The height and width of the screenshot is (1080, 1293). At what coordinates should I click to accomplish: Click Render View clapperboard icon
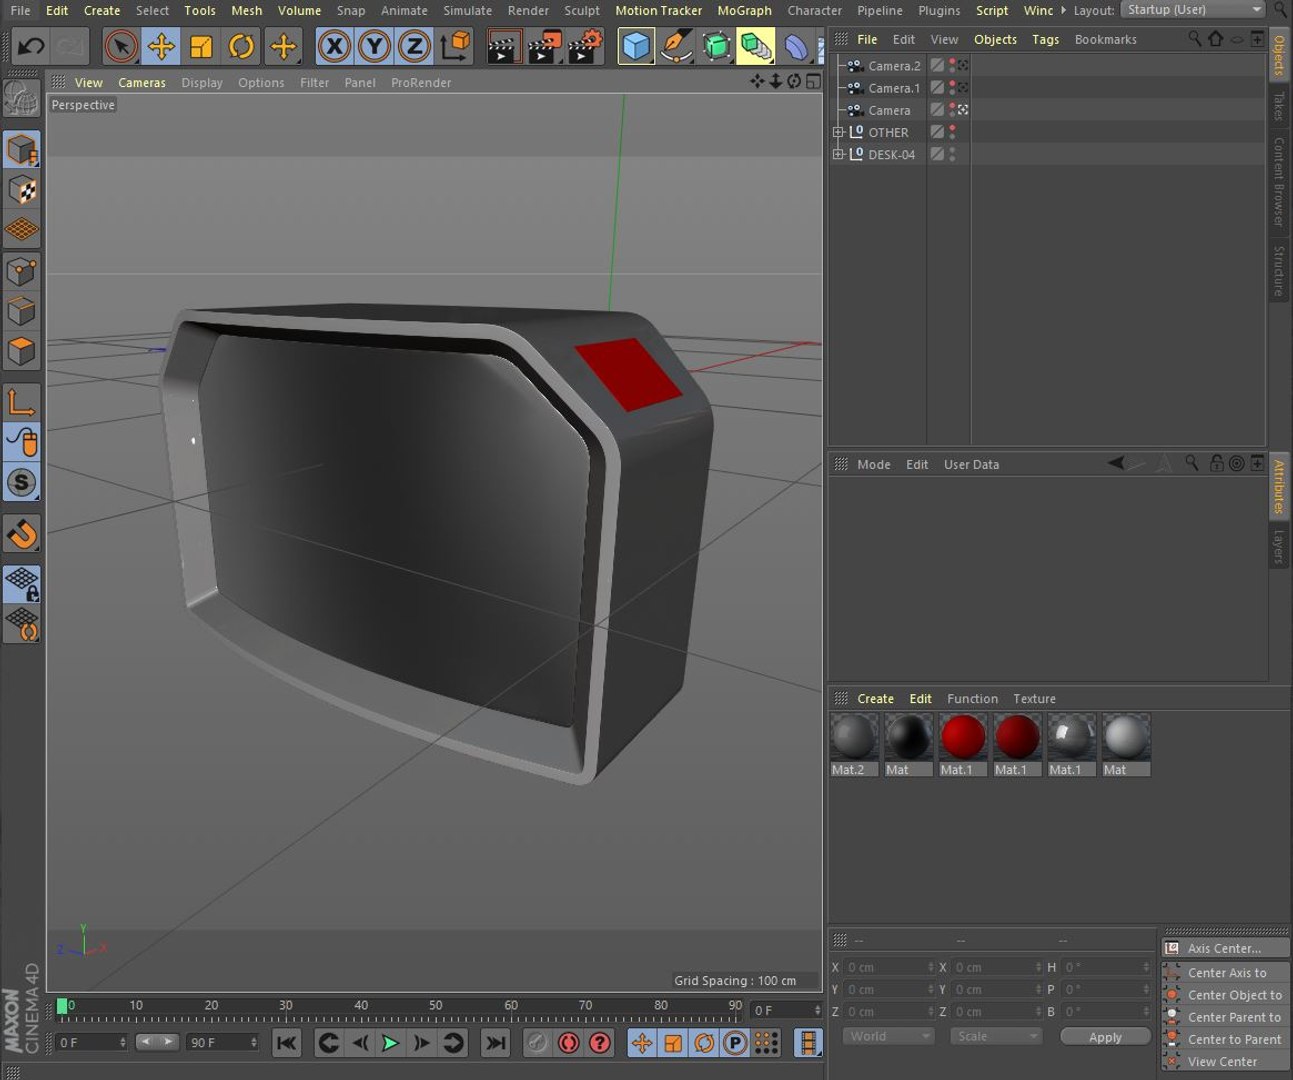click(503, 46)
